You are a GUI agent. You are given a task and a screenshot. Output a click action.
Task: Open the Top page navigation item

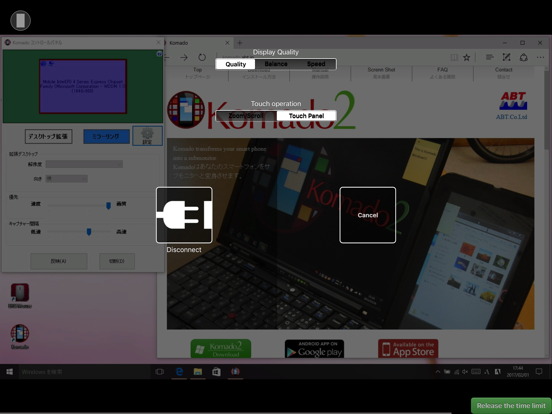point(197,73)
